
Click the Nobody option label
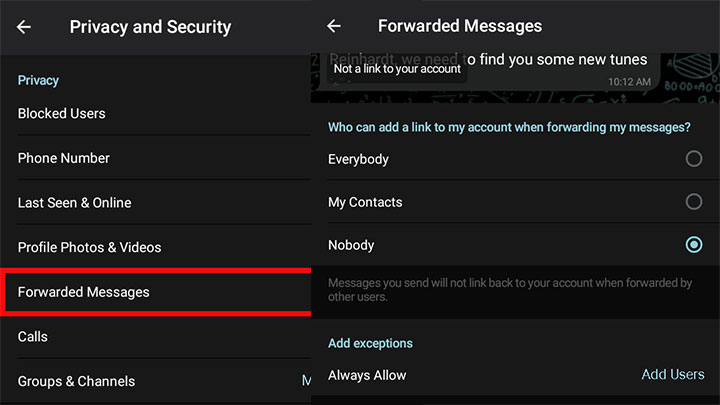click(351, 245)
